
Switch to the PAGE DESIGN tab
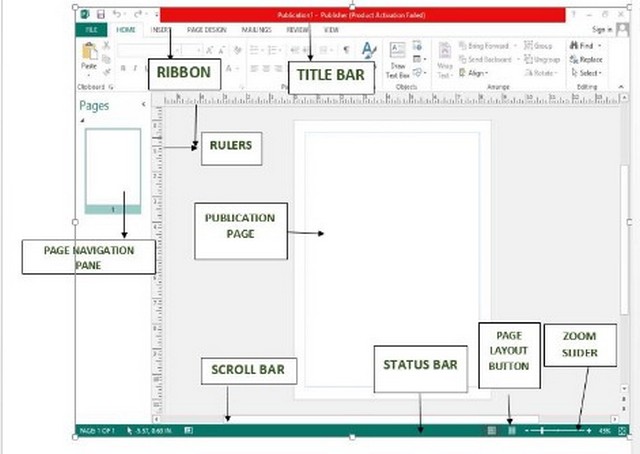tap(206, 31)
